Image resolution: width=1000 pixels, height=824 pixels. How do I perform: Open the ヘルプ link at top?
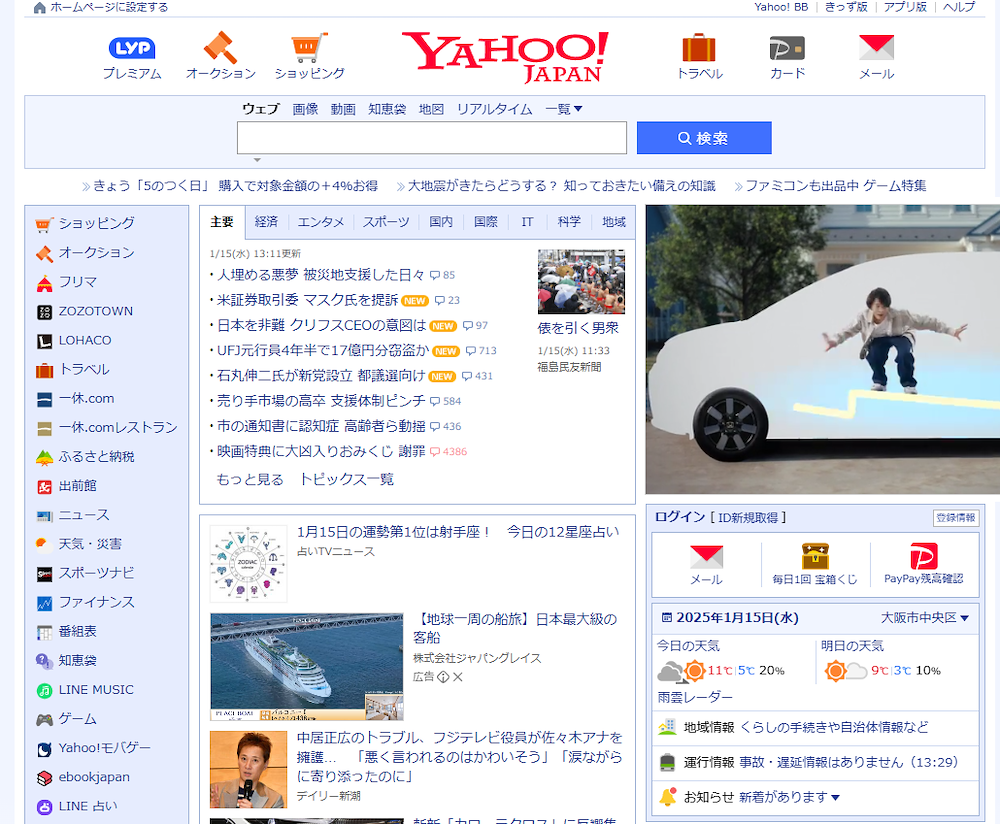coord(959,7)
